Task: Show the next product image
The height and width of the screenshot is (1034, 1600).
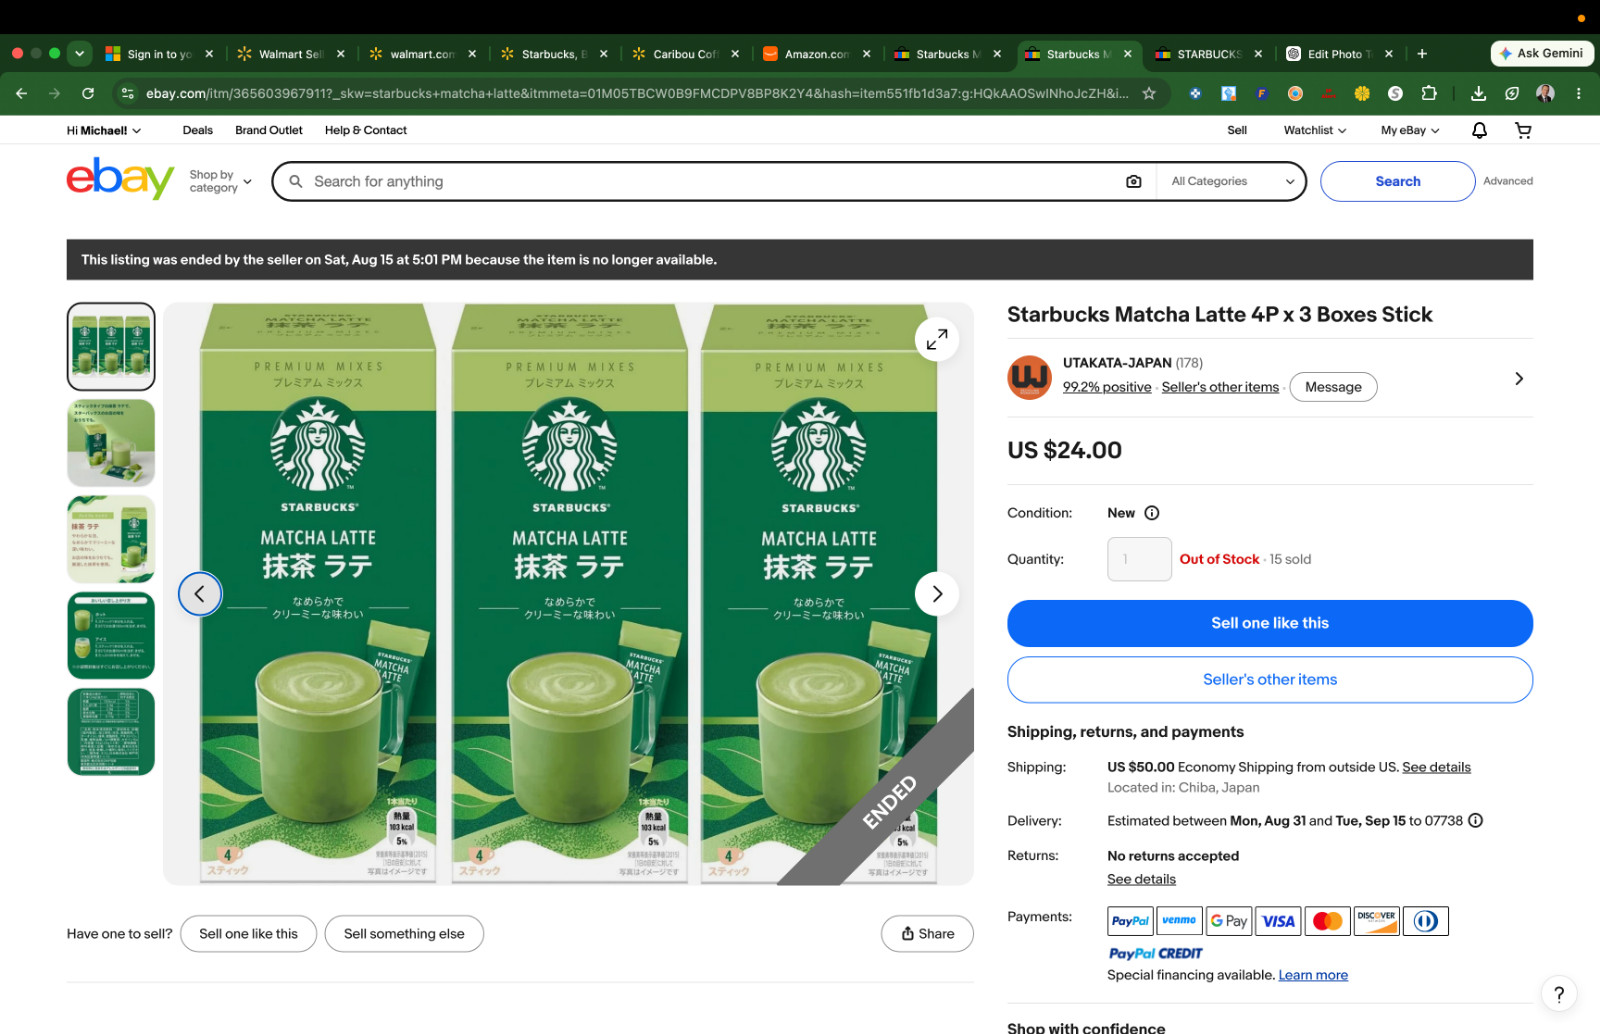Action: point(937,594)
